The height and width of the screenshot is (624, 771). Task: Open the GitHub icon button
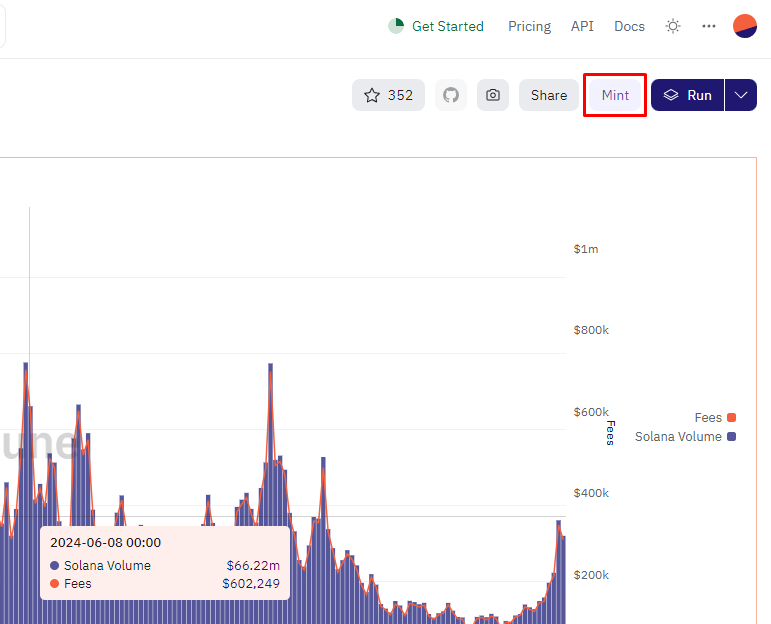[451, 95]
